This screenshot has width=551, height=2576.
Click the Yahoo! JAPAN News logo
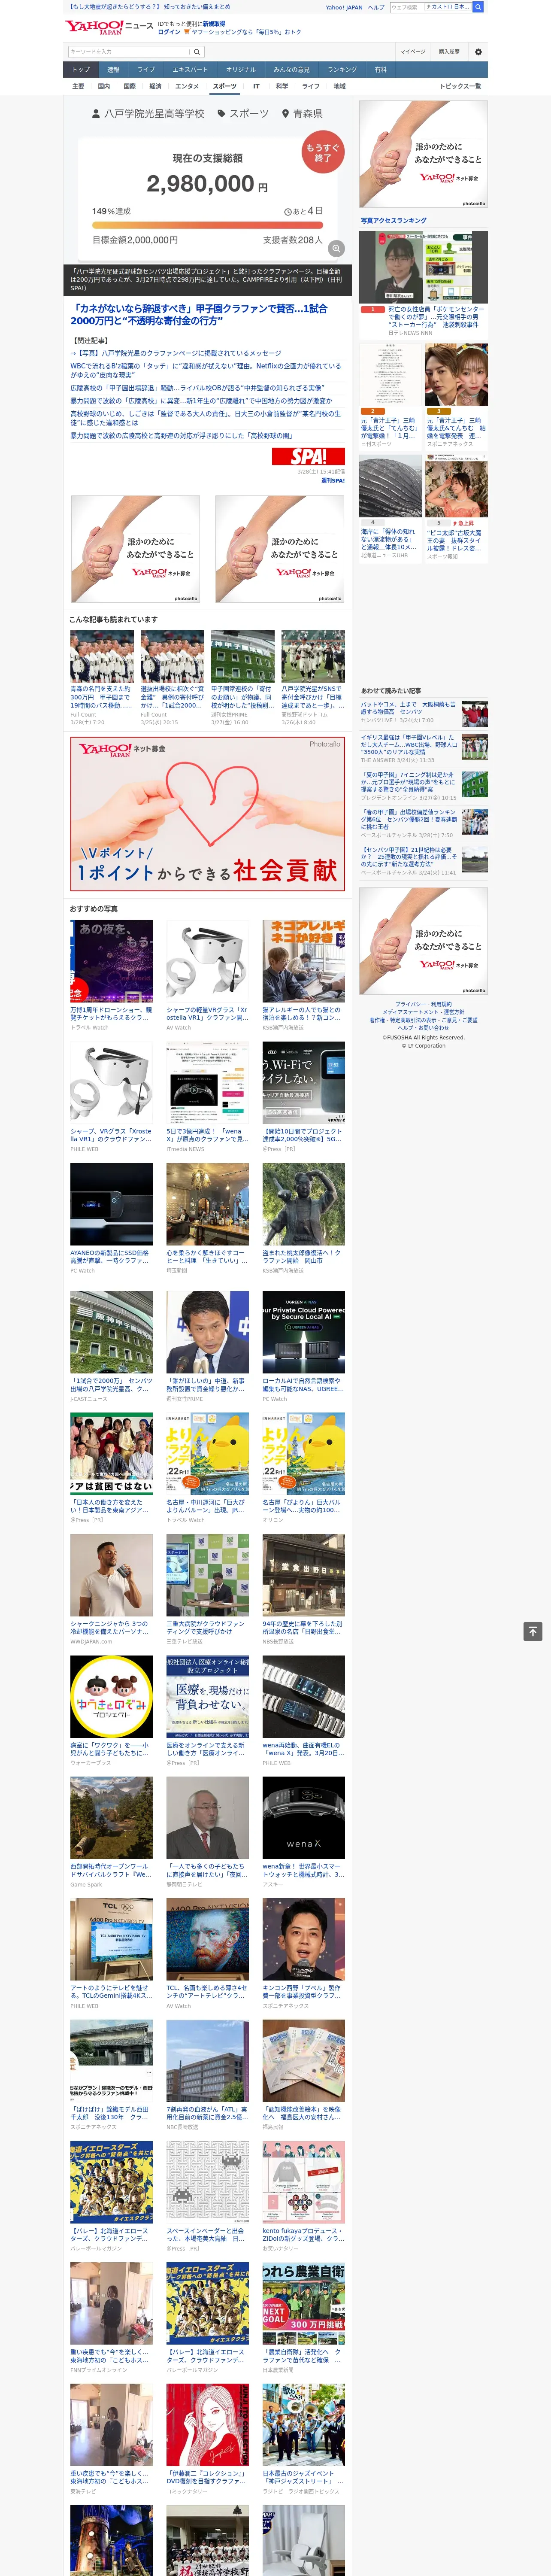(x=109, y=27)
